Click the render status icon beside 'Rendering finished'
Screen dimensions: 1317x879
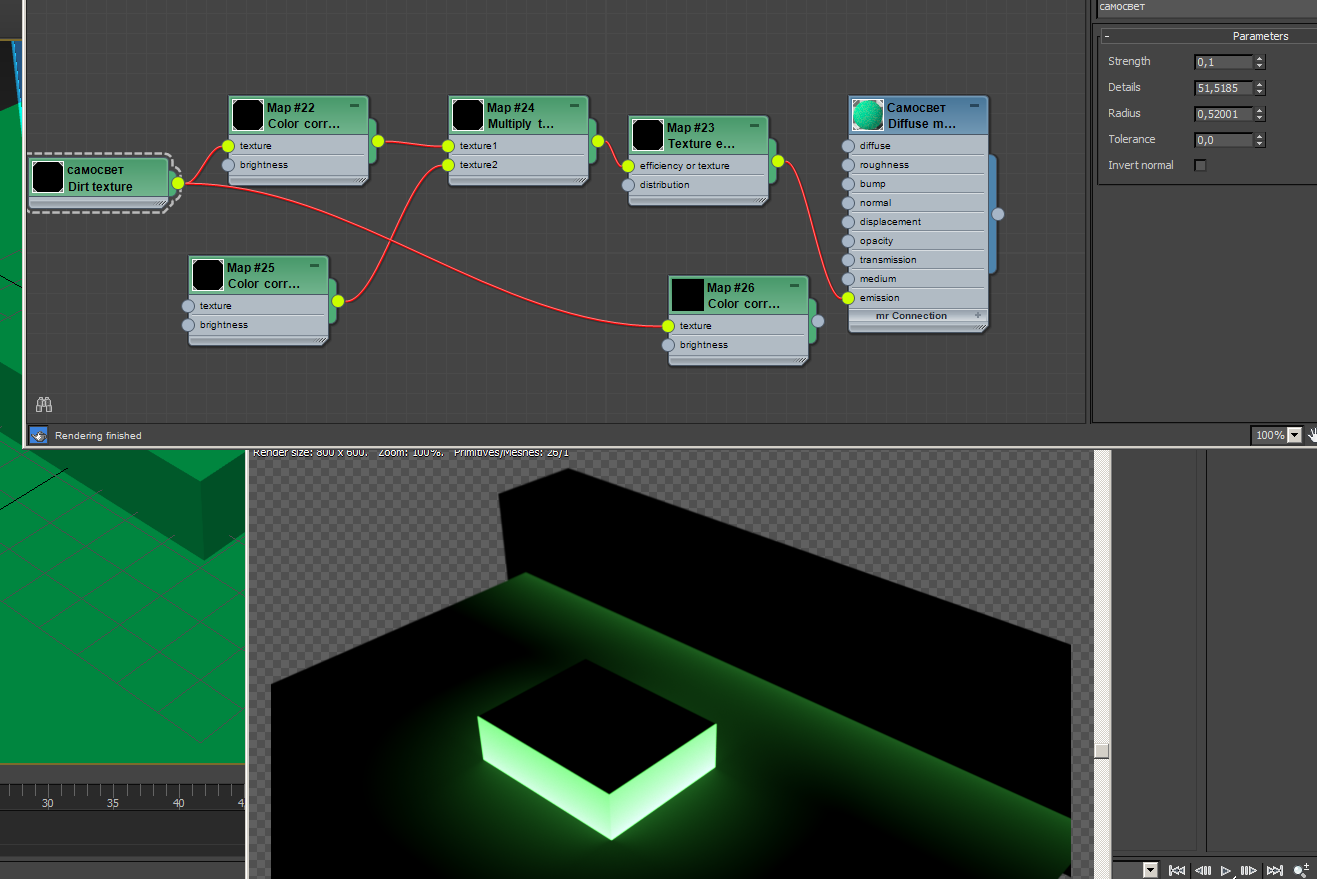(x=38, y=435)
